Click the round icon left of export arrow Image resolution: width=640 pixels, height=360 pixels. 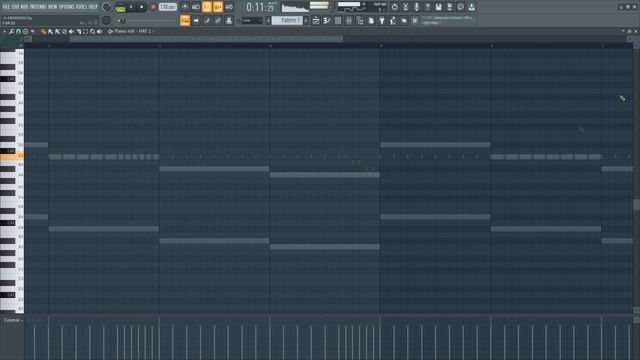tap(460, 7)
